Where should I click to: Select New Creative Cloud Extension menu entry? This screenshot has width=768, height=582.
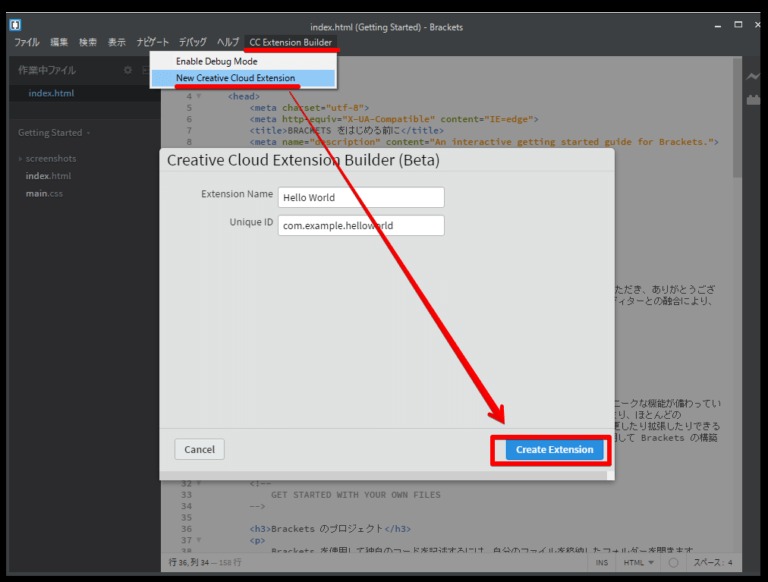tap(235, 78)
